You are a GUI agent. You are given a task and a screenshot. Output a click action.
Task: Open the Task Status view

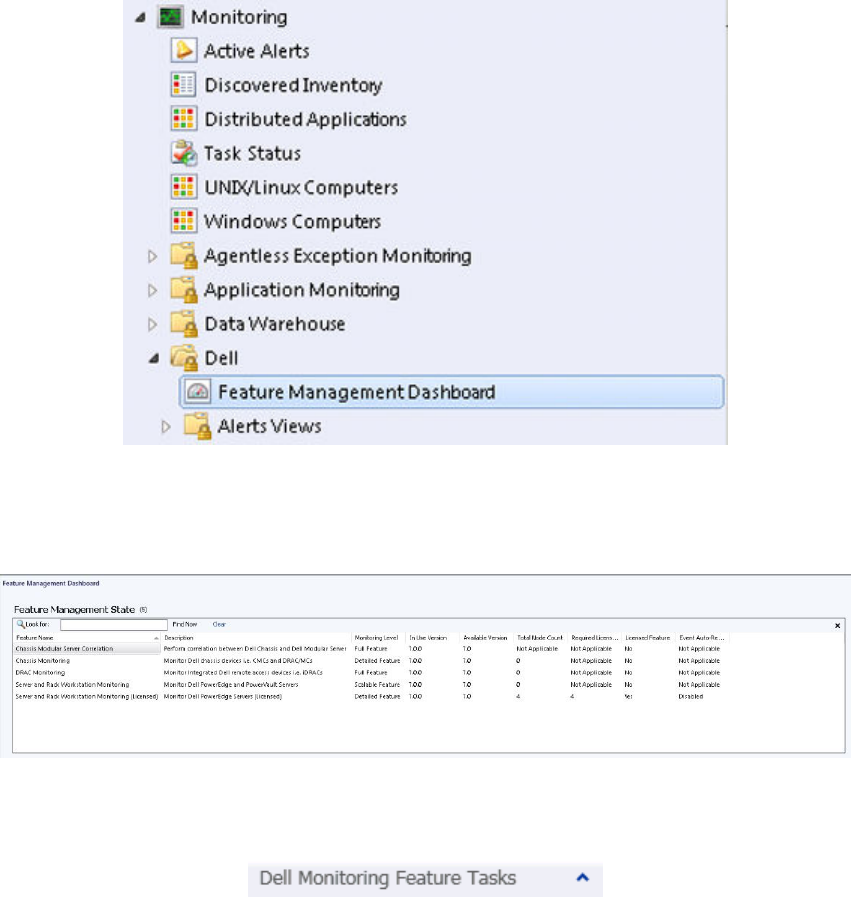(252, 153)
